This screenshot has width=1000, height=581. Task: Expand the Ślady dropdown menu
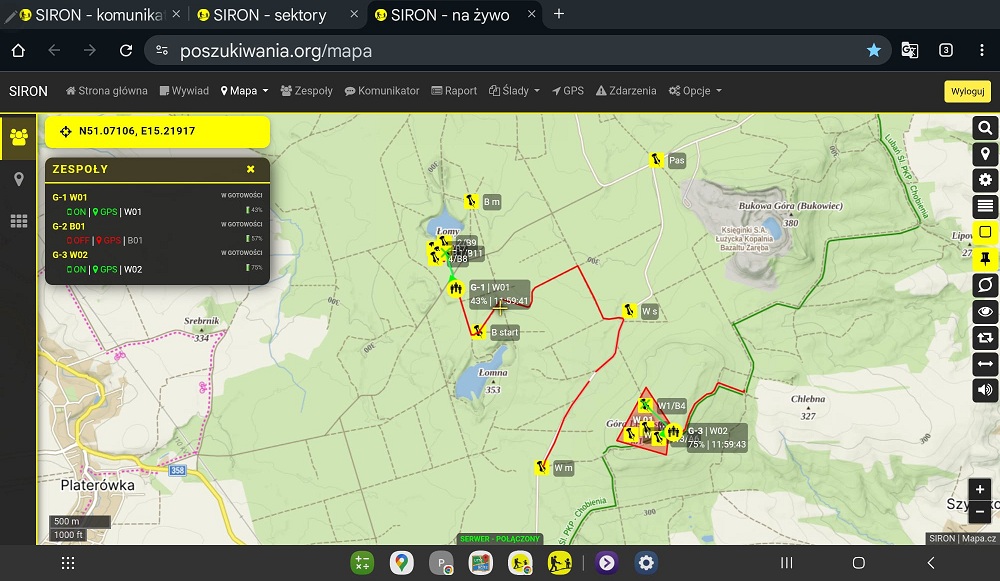pyautogui.click(x=514, y=91)
